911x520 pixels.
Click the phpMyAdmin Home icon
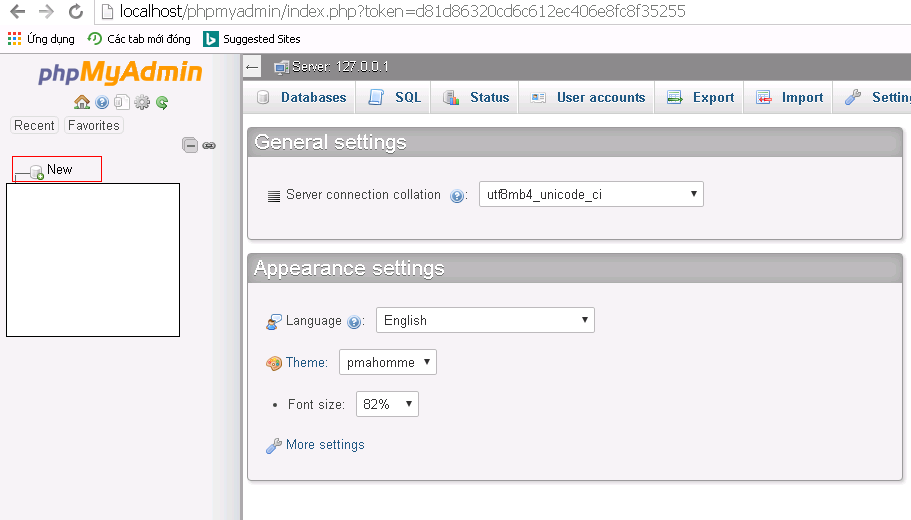click(82, 102)
